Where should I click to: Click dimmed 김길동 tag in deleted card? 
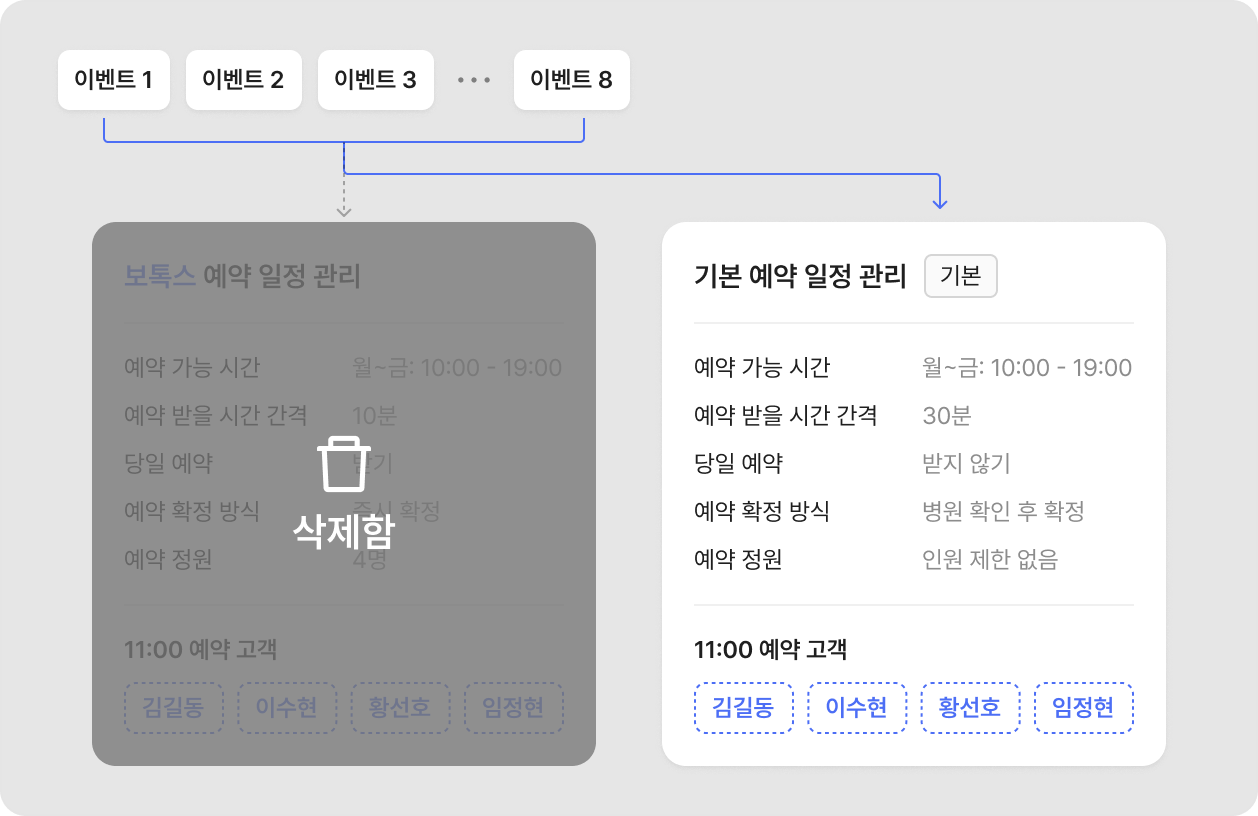coord(174,708)
